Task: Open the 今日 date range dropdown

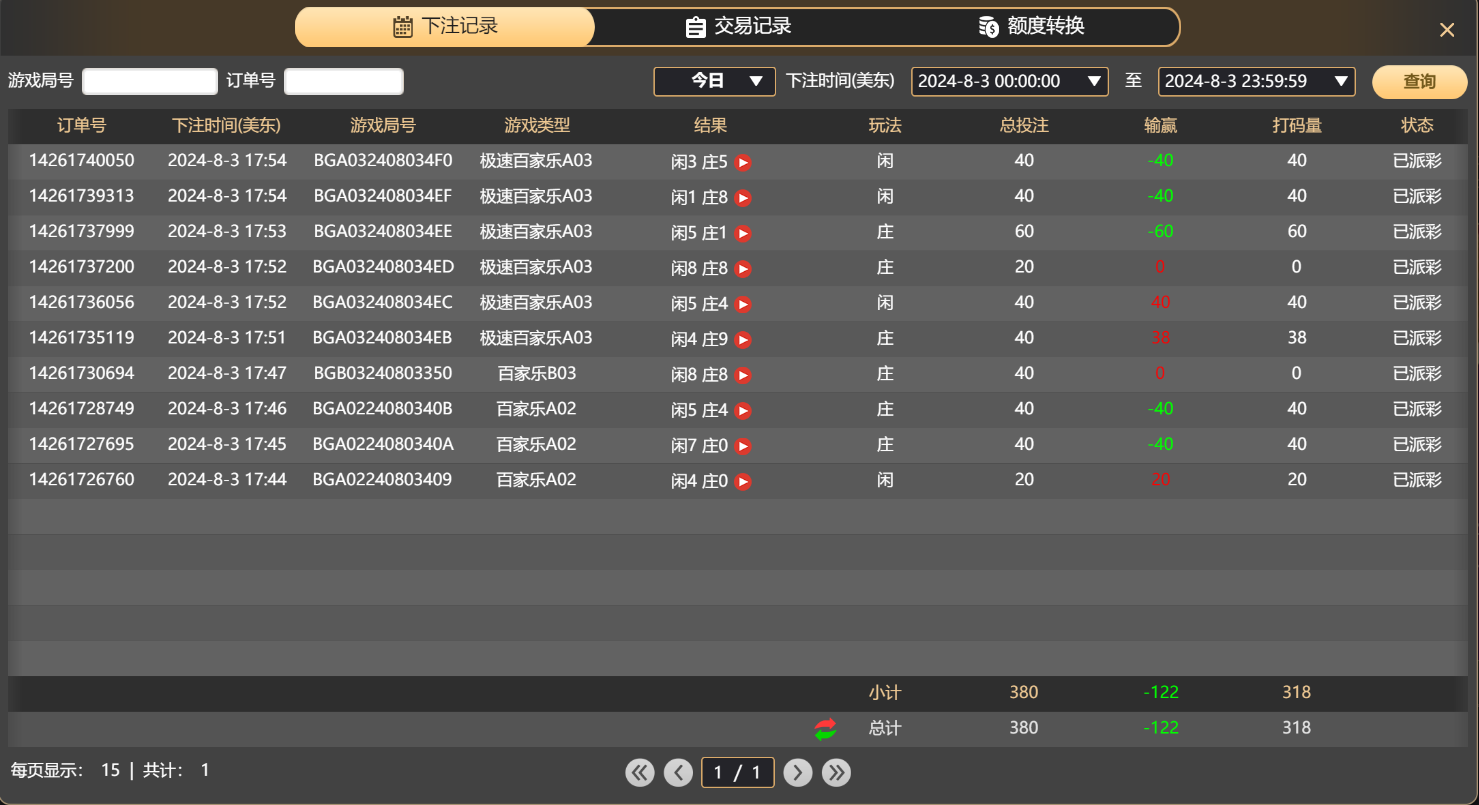Action: [713, 81]
